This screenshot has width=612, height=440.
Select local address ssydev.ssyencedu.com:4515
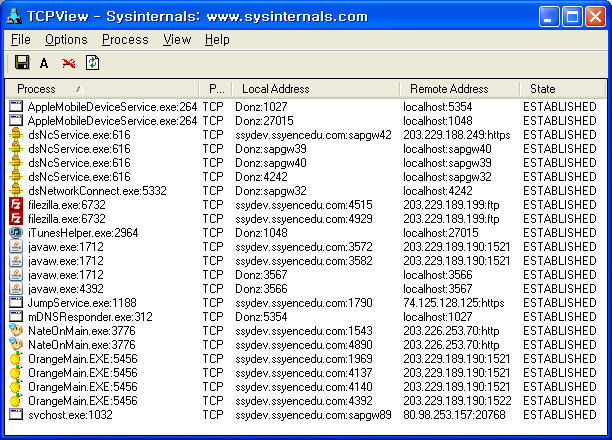pos(304,205)
